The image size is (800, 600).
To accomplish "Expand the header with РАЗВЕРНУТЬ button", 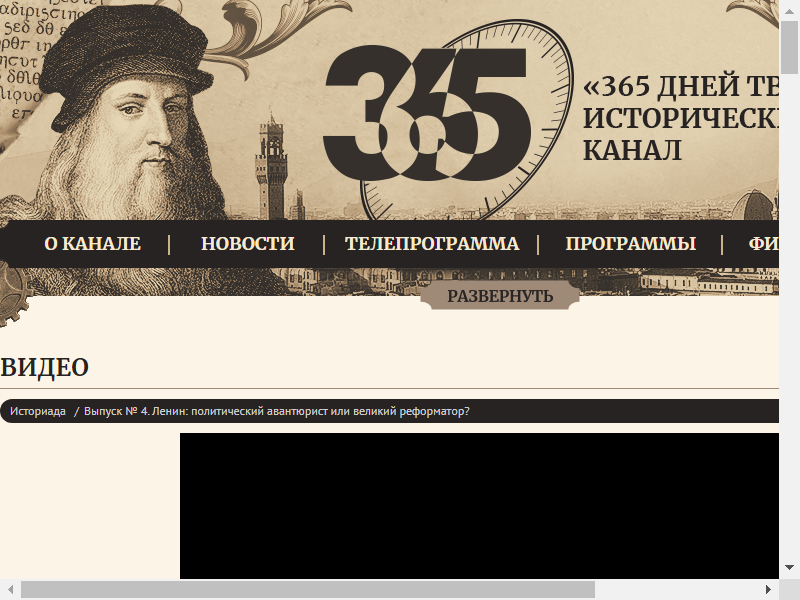I will point(500,296).
